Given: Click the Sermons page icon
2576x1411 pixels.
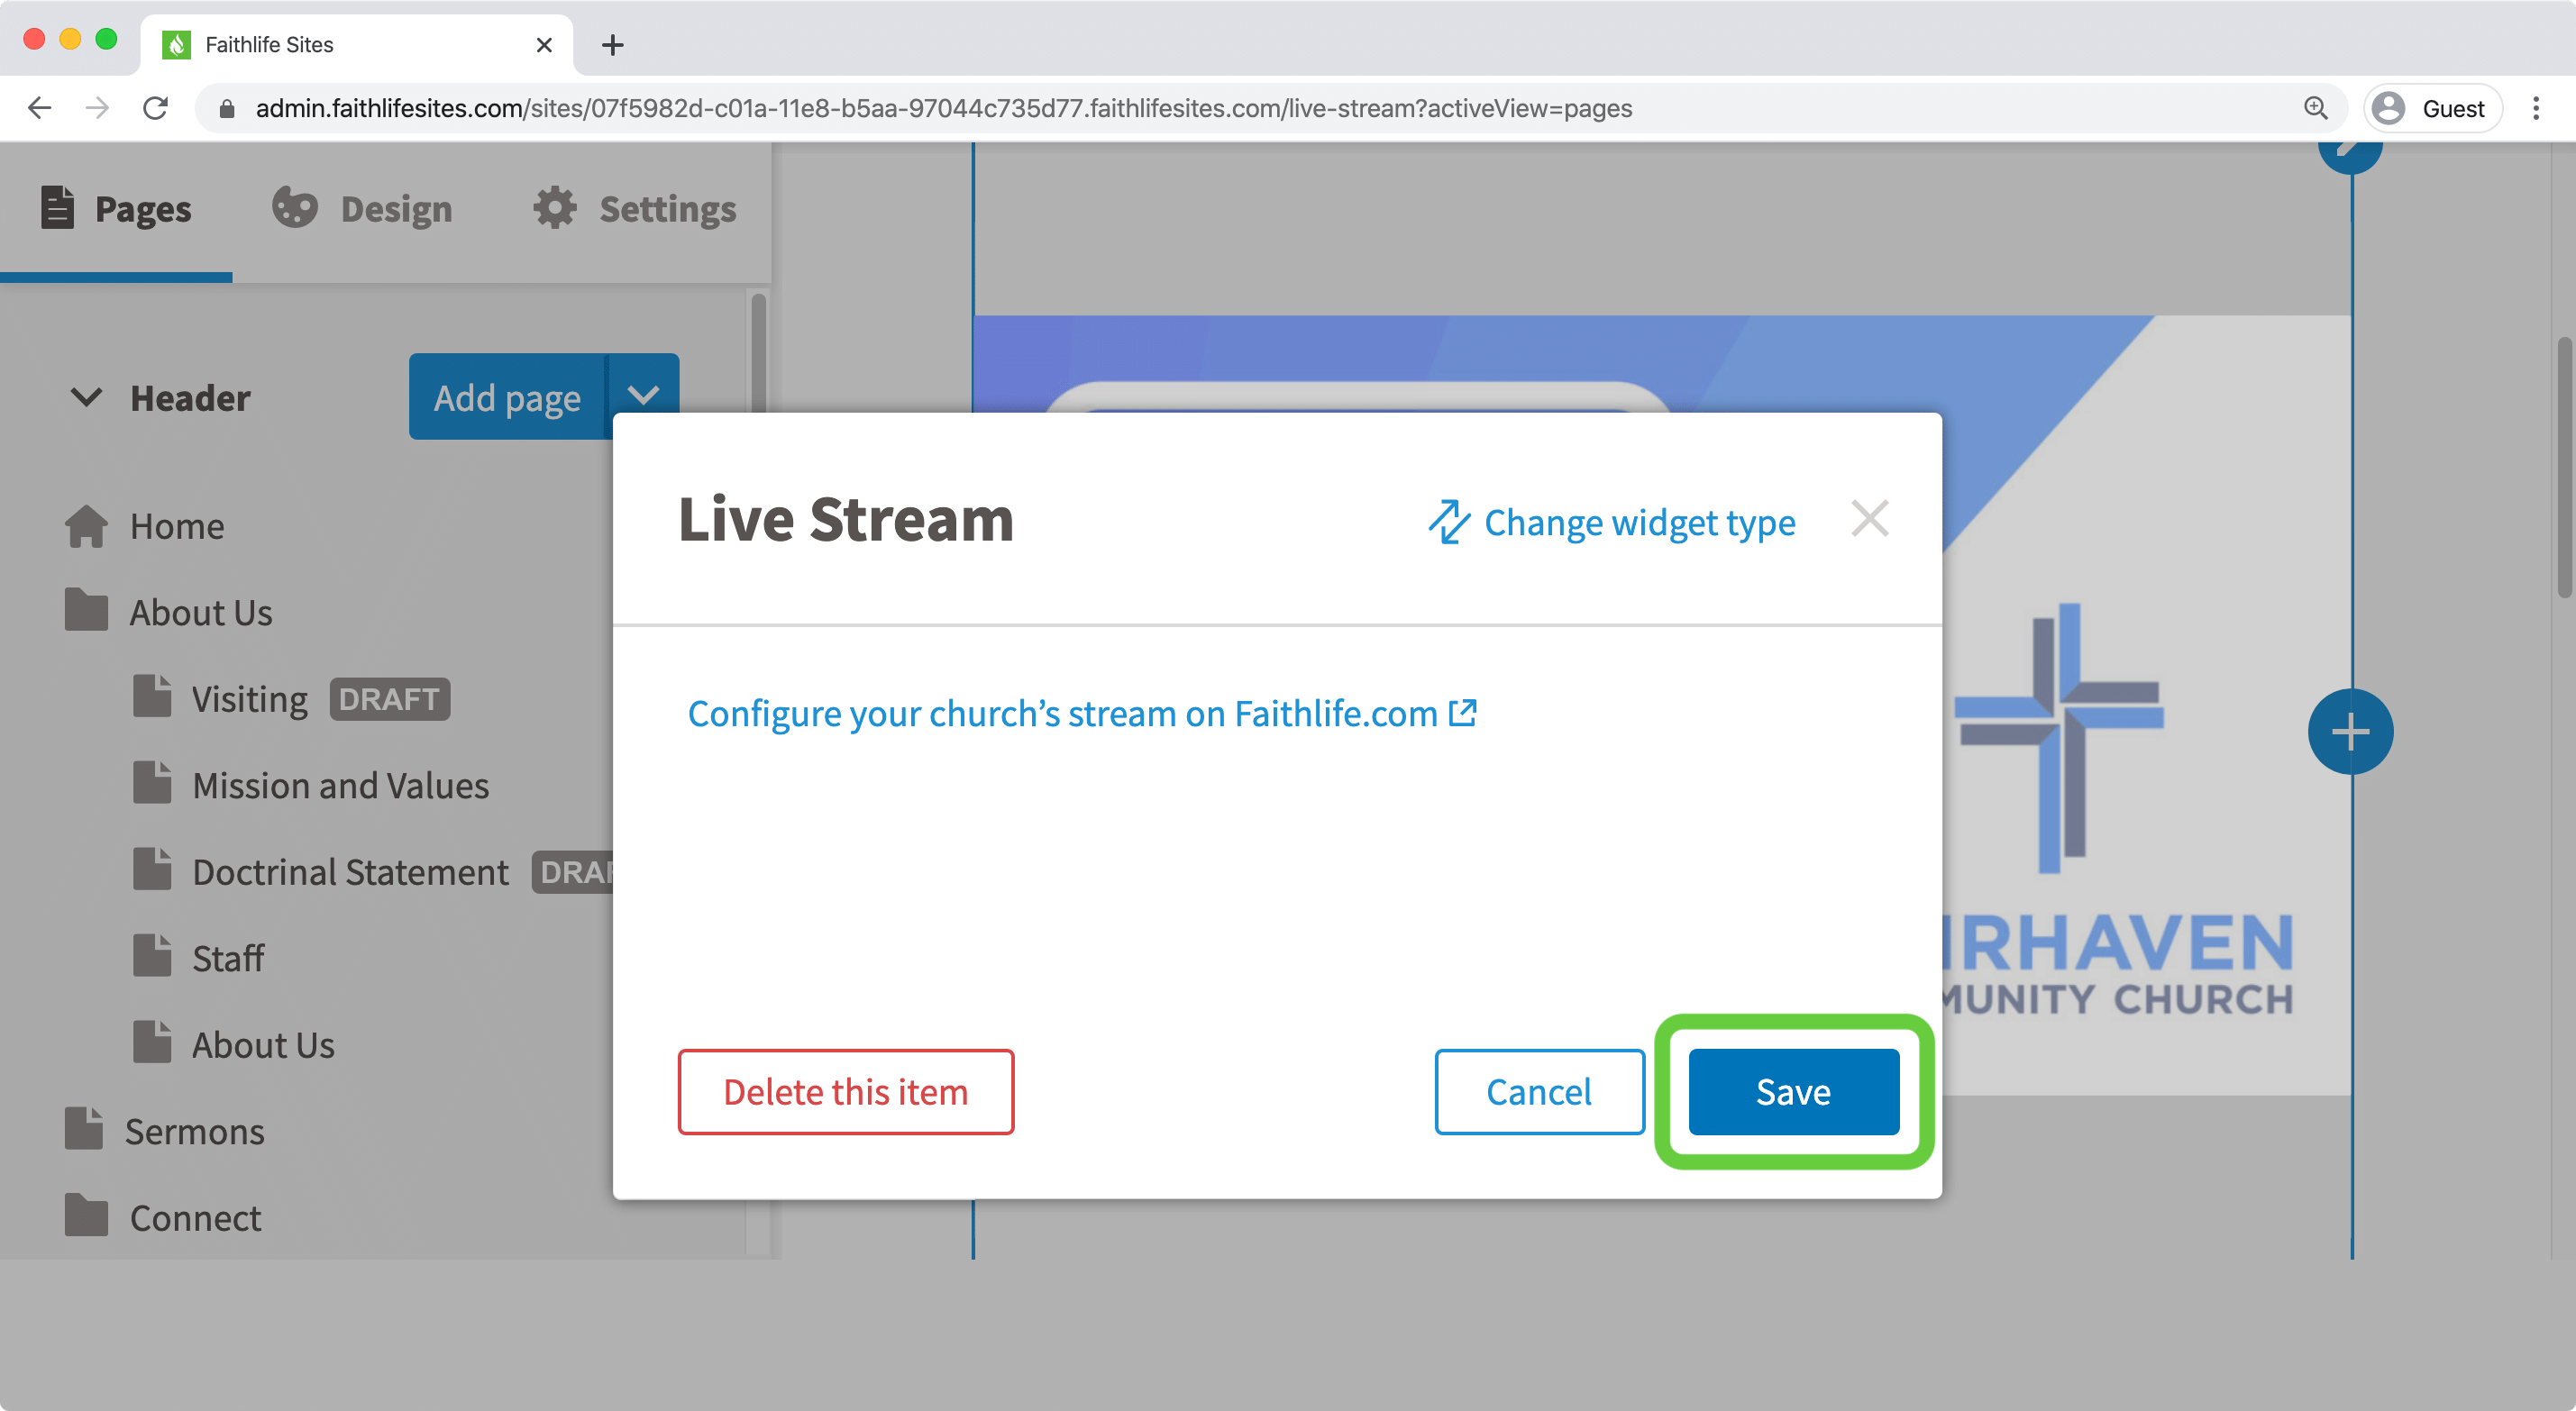Looking at the screenshot, I should [x=84, y=1128].
